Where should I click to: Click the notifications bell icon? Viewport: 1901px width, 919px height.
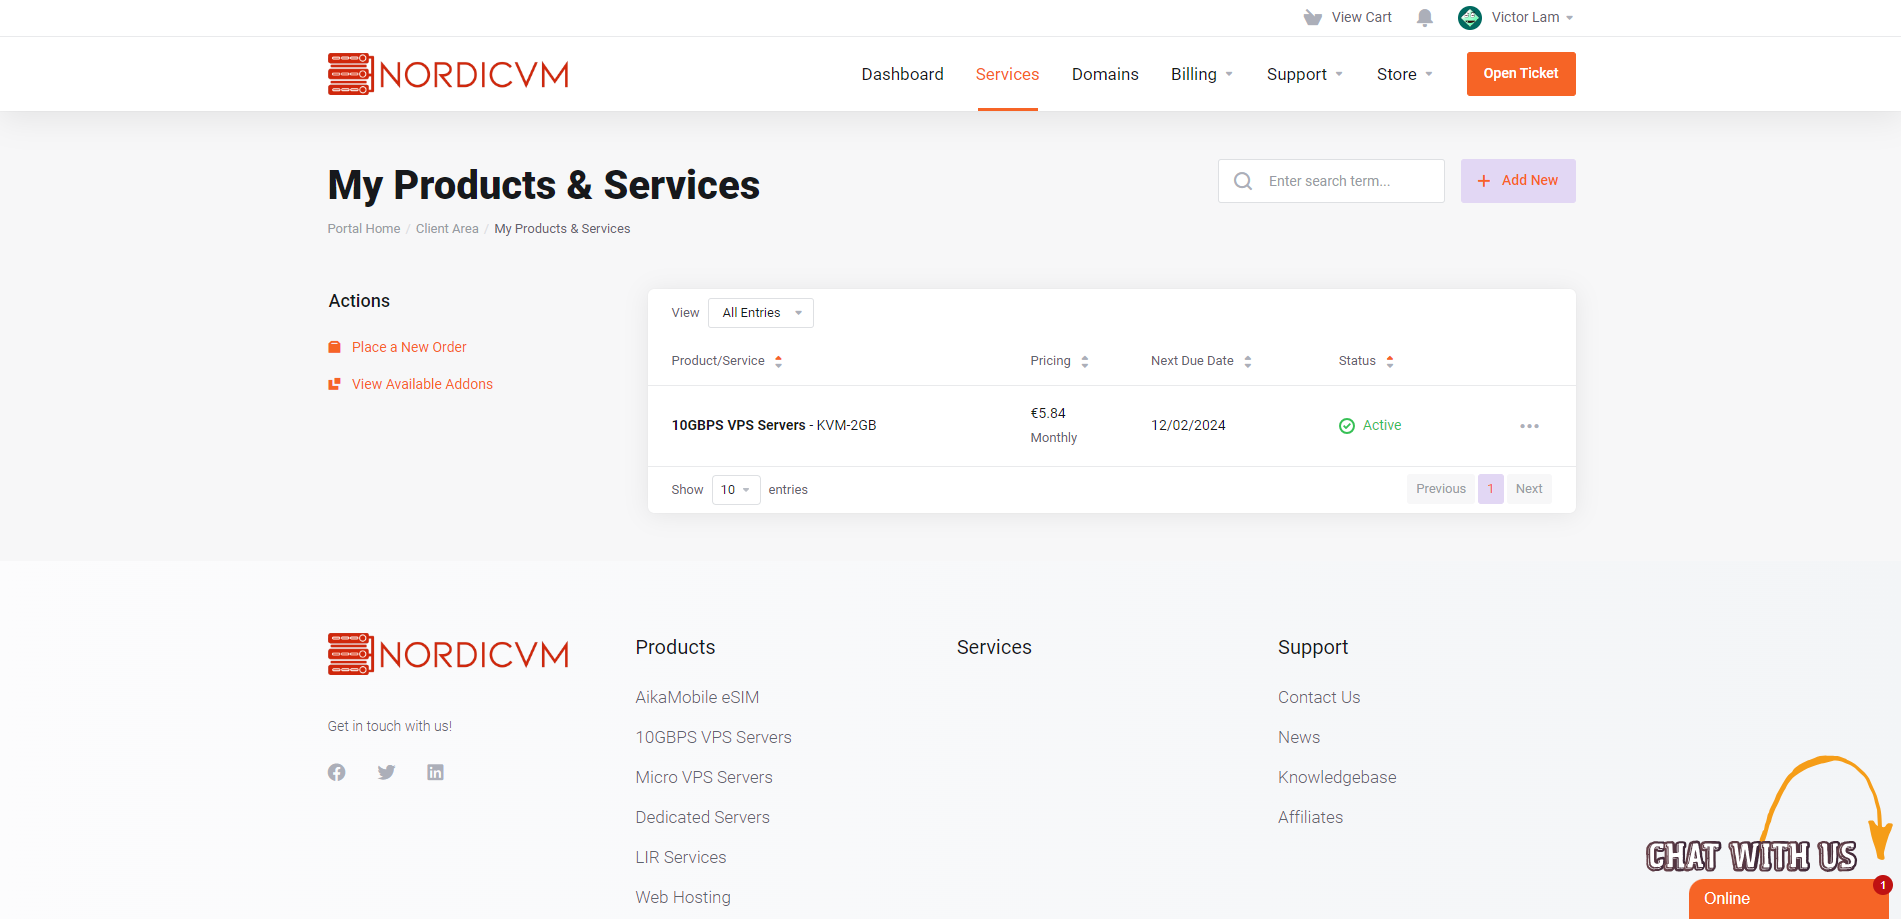1425,18
